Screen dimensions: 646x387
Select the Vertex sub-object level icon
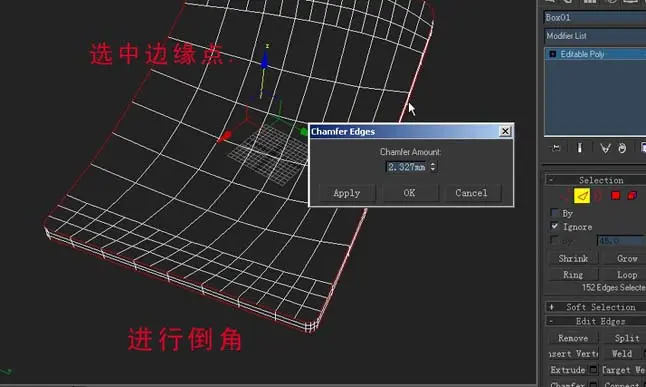click(566, 196)
